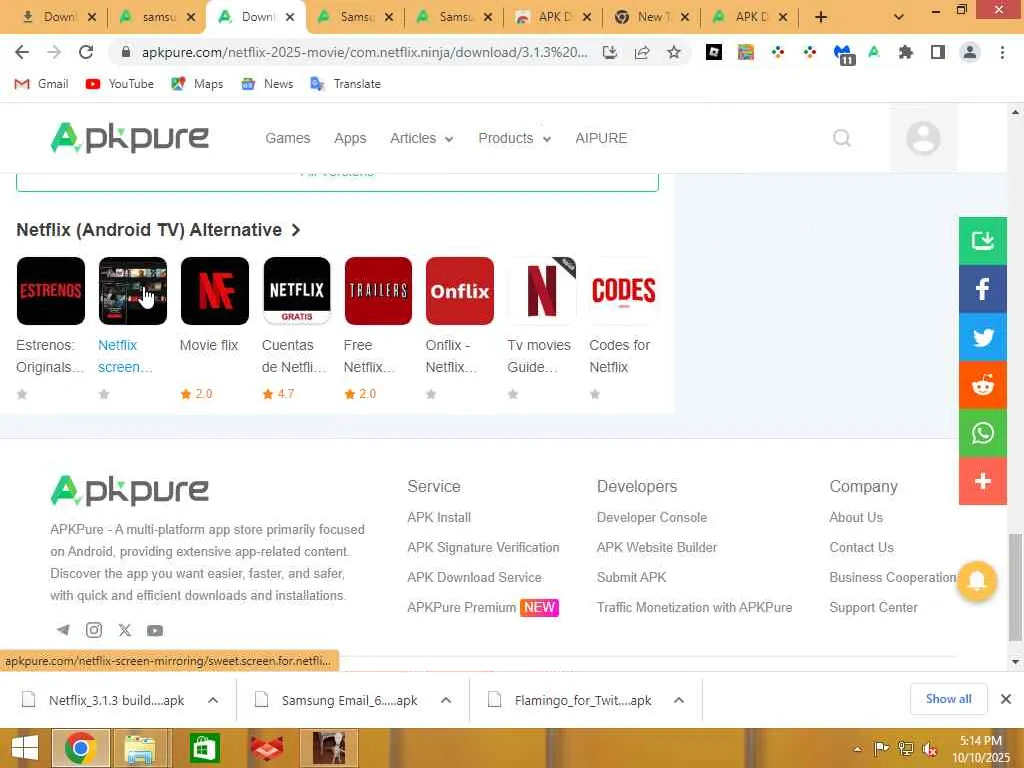Click APK Install footer link
The width and height of the screenshot is (1024, 768).
coord(439,517)
